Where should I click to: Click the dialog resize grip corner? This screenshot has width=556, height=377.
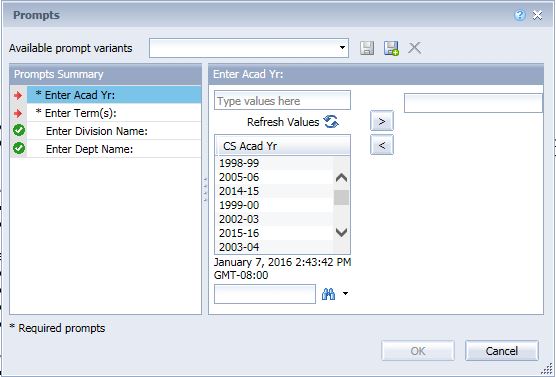click(547, 369)
